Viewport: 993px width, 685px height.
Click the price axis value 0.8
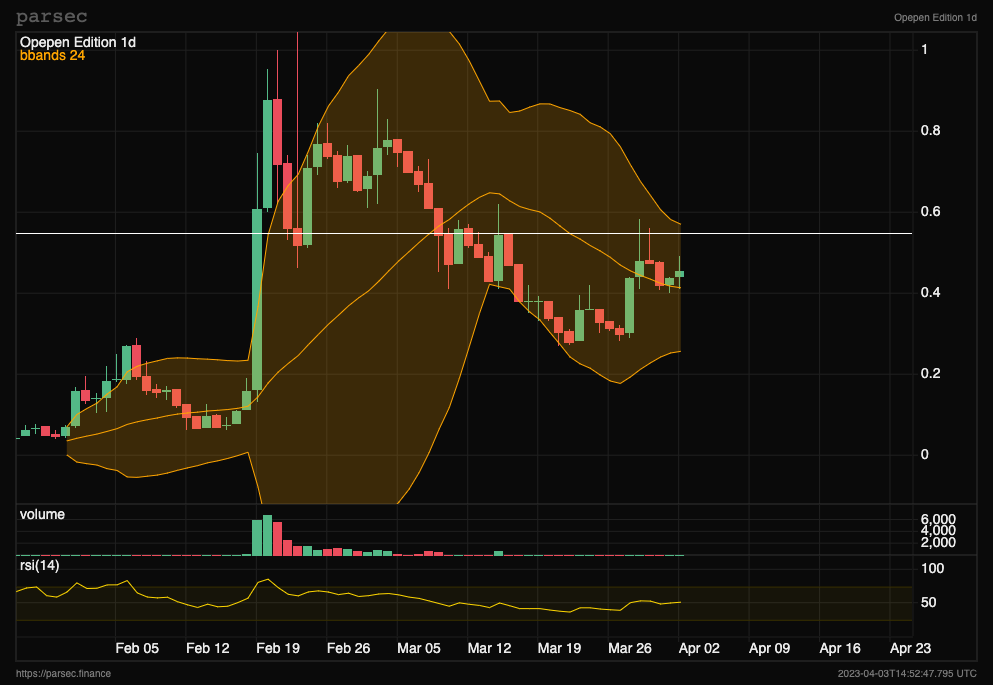coord(930,130)
